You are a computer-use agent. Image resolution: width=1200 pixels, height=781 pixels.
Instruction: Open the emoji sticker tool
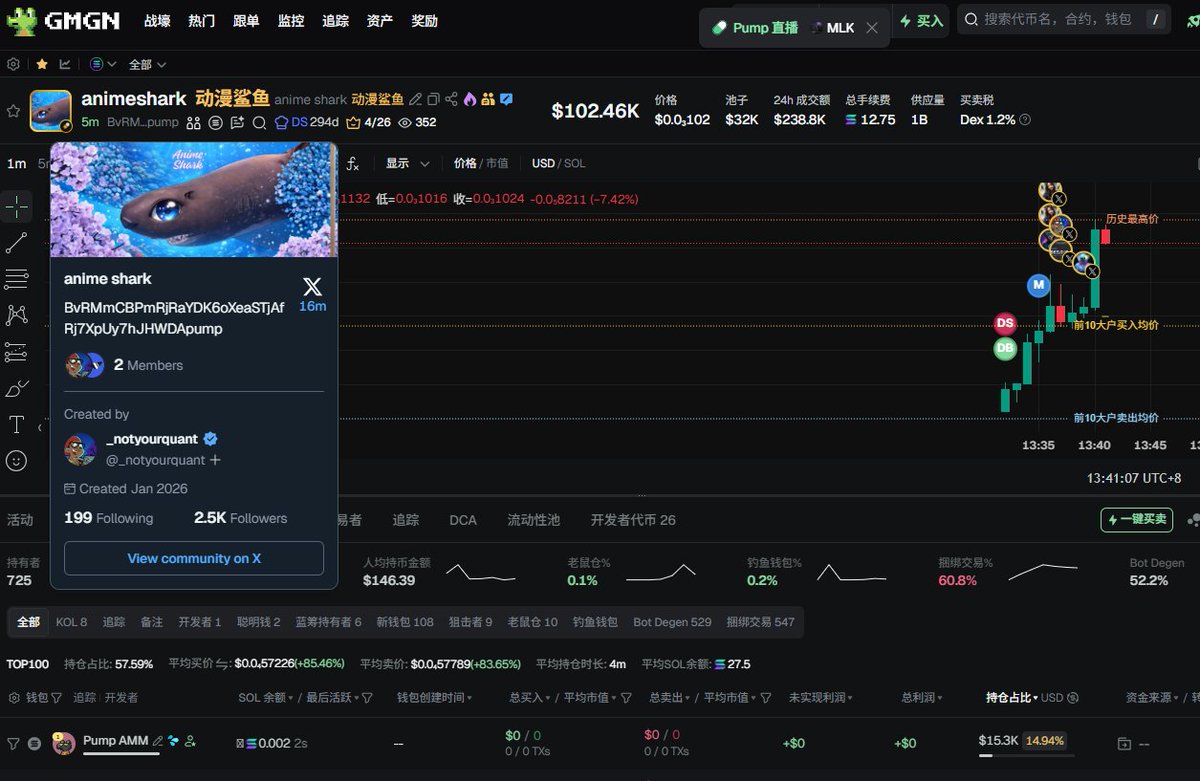16,460
